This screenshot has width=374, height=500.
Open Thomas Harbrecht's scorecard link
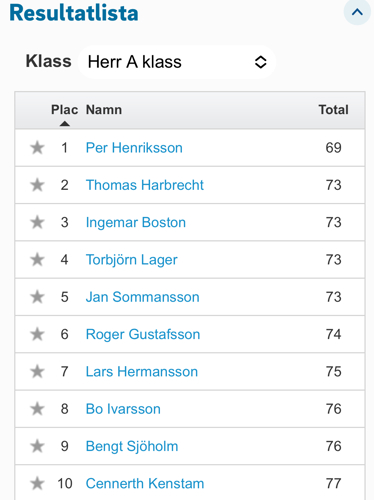click(145, 185)
